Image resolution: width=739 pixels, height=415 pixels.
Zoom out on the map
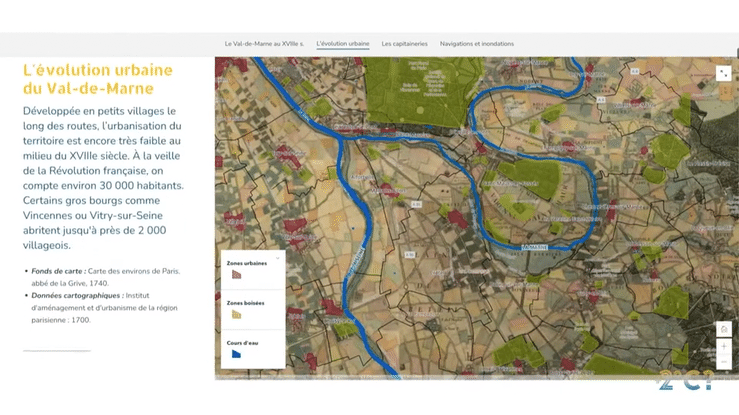[723, 361]
